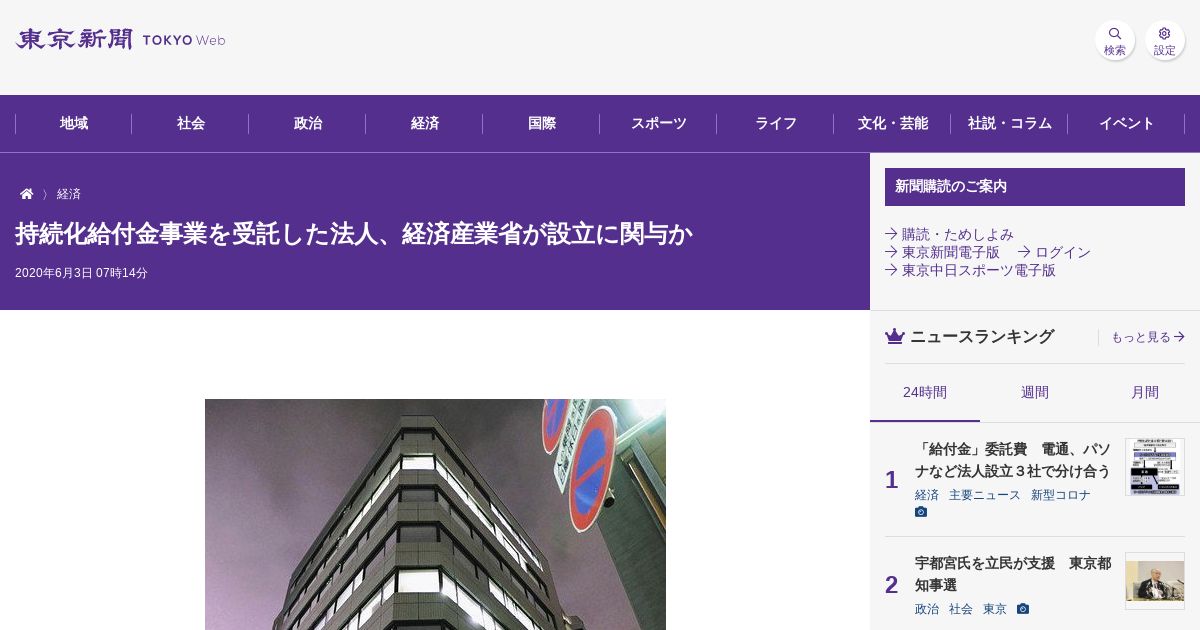Open ranking article 宇都宮氏を立民が支援
Screen dimensions: 1200x630
[1013, 574]
